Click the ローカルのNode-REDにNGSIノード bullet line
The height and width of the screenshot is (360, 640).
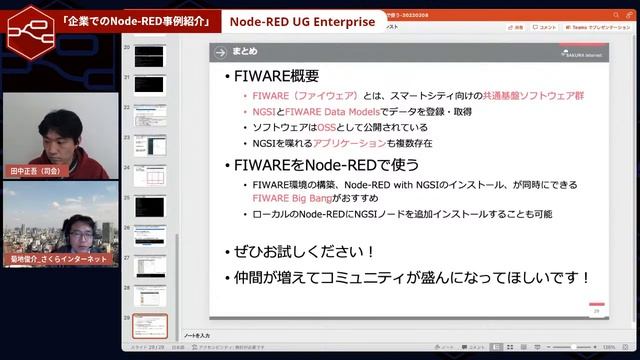402,214
